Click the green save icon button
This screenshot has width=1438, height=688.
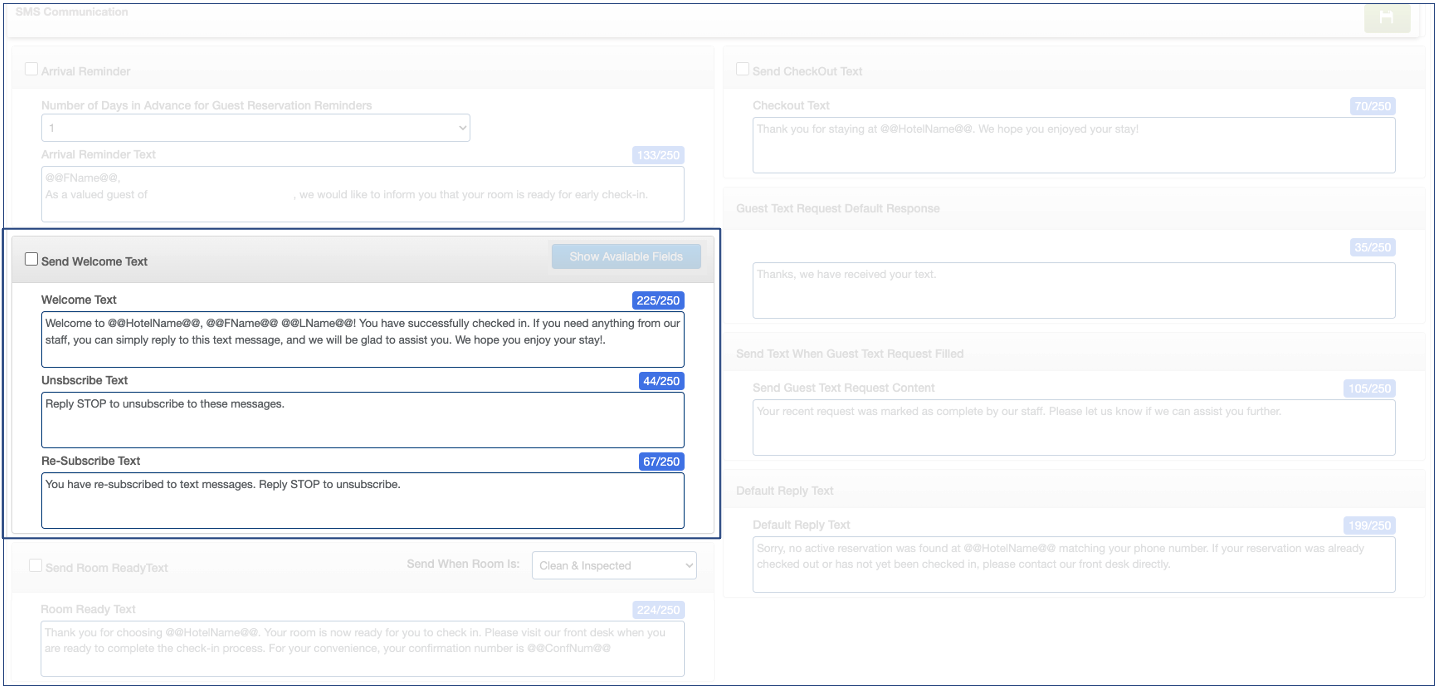[1385, 18]
